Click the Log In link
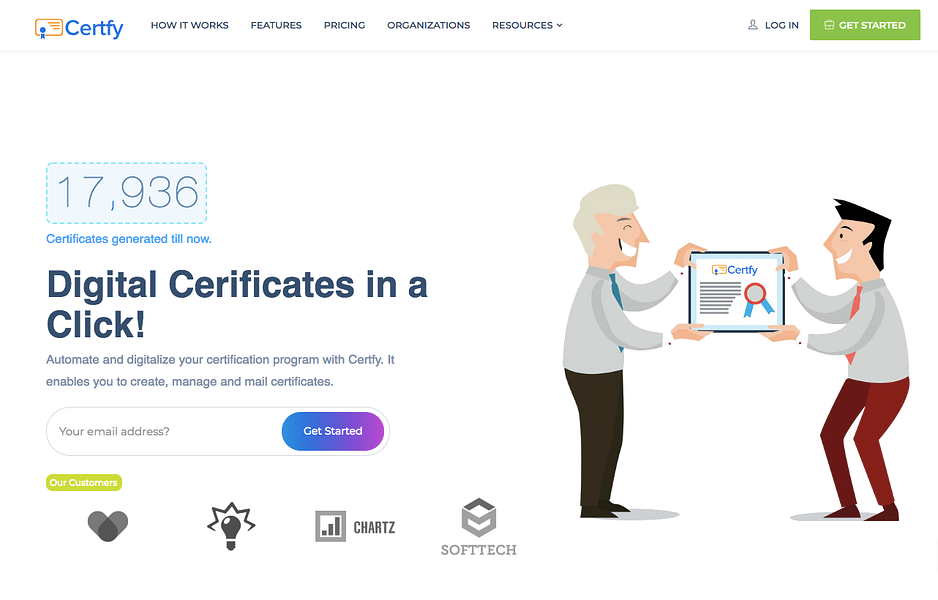 click(781, 25)
